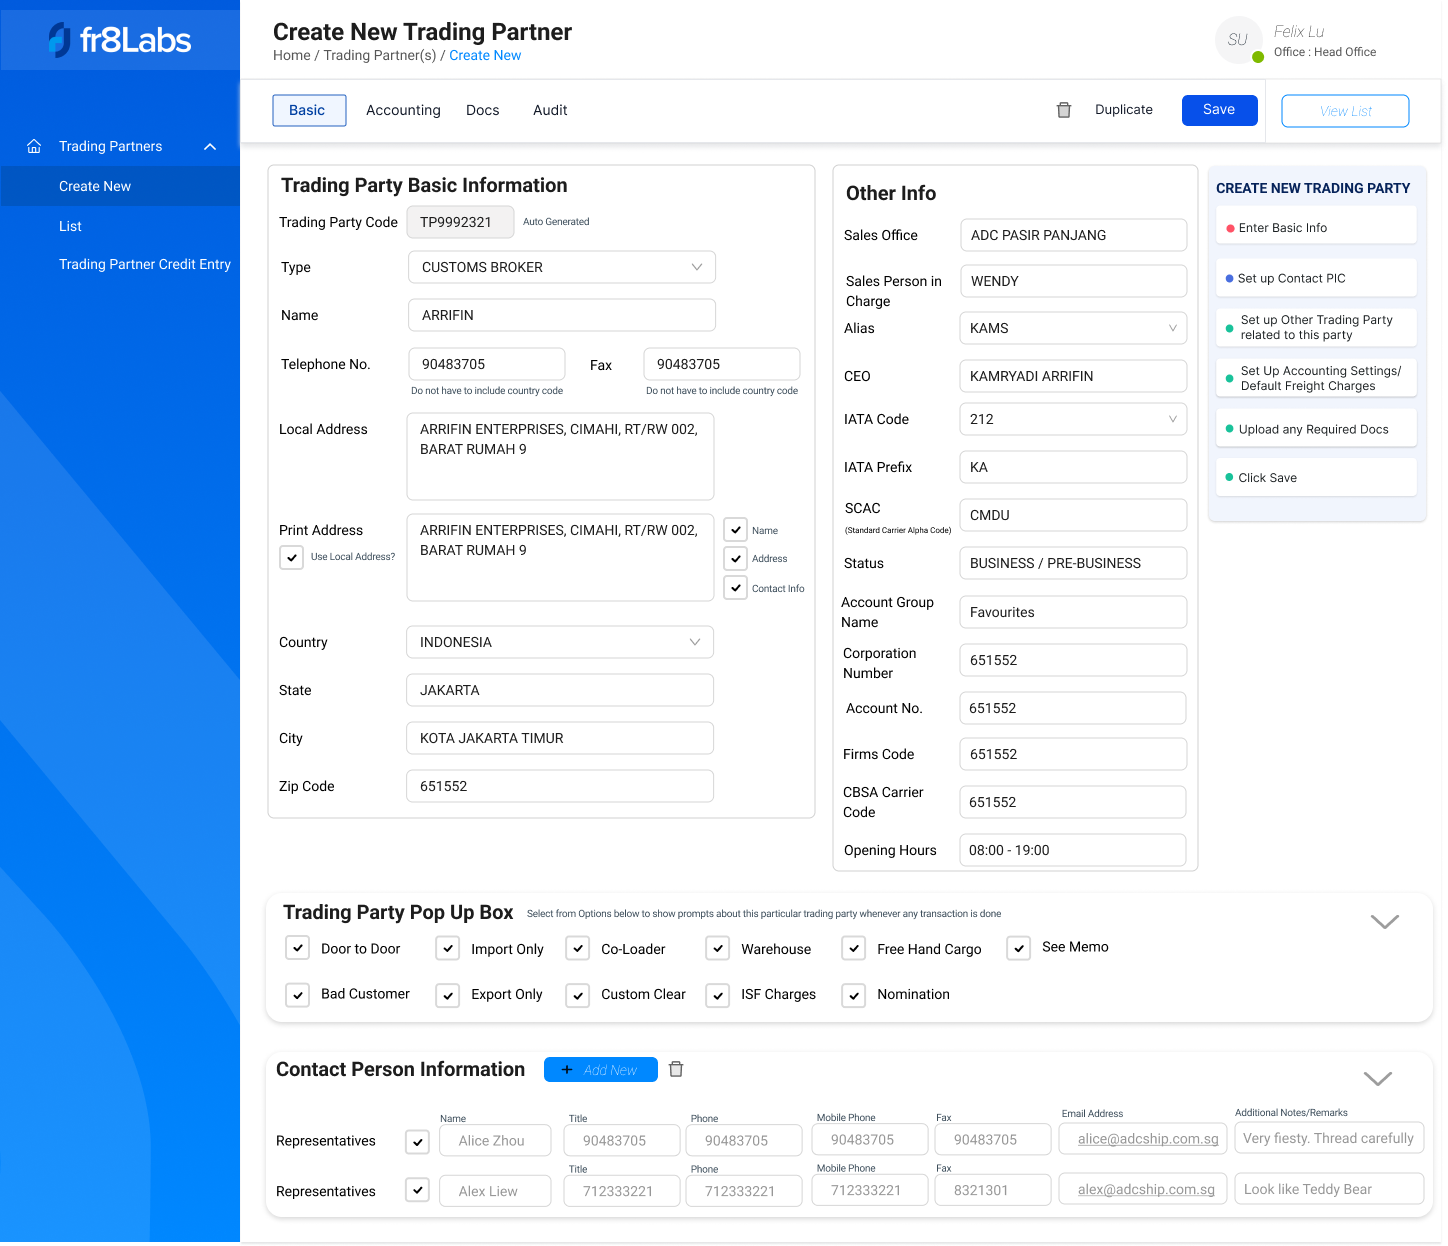Click Add New contact button
Screen dimensions: 1448x1246
pyautogui.click(x=601, y=1069)
